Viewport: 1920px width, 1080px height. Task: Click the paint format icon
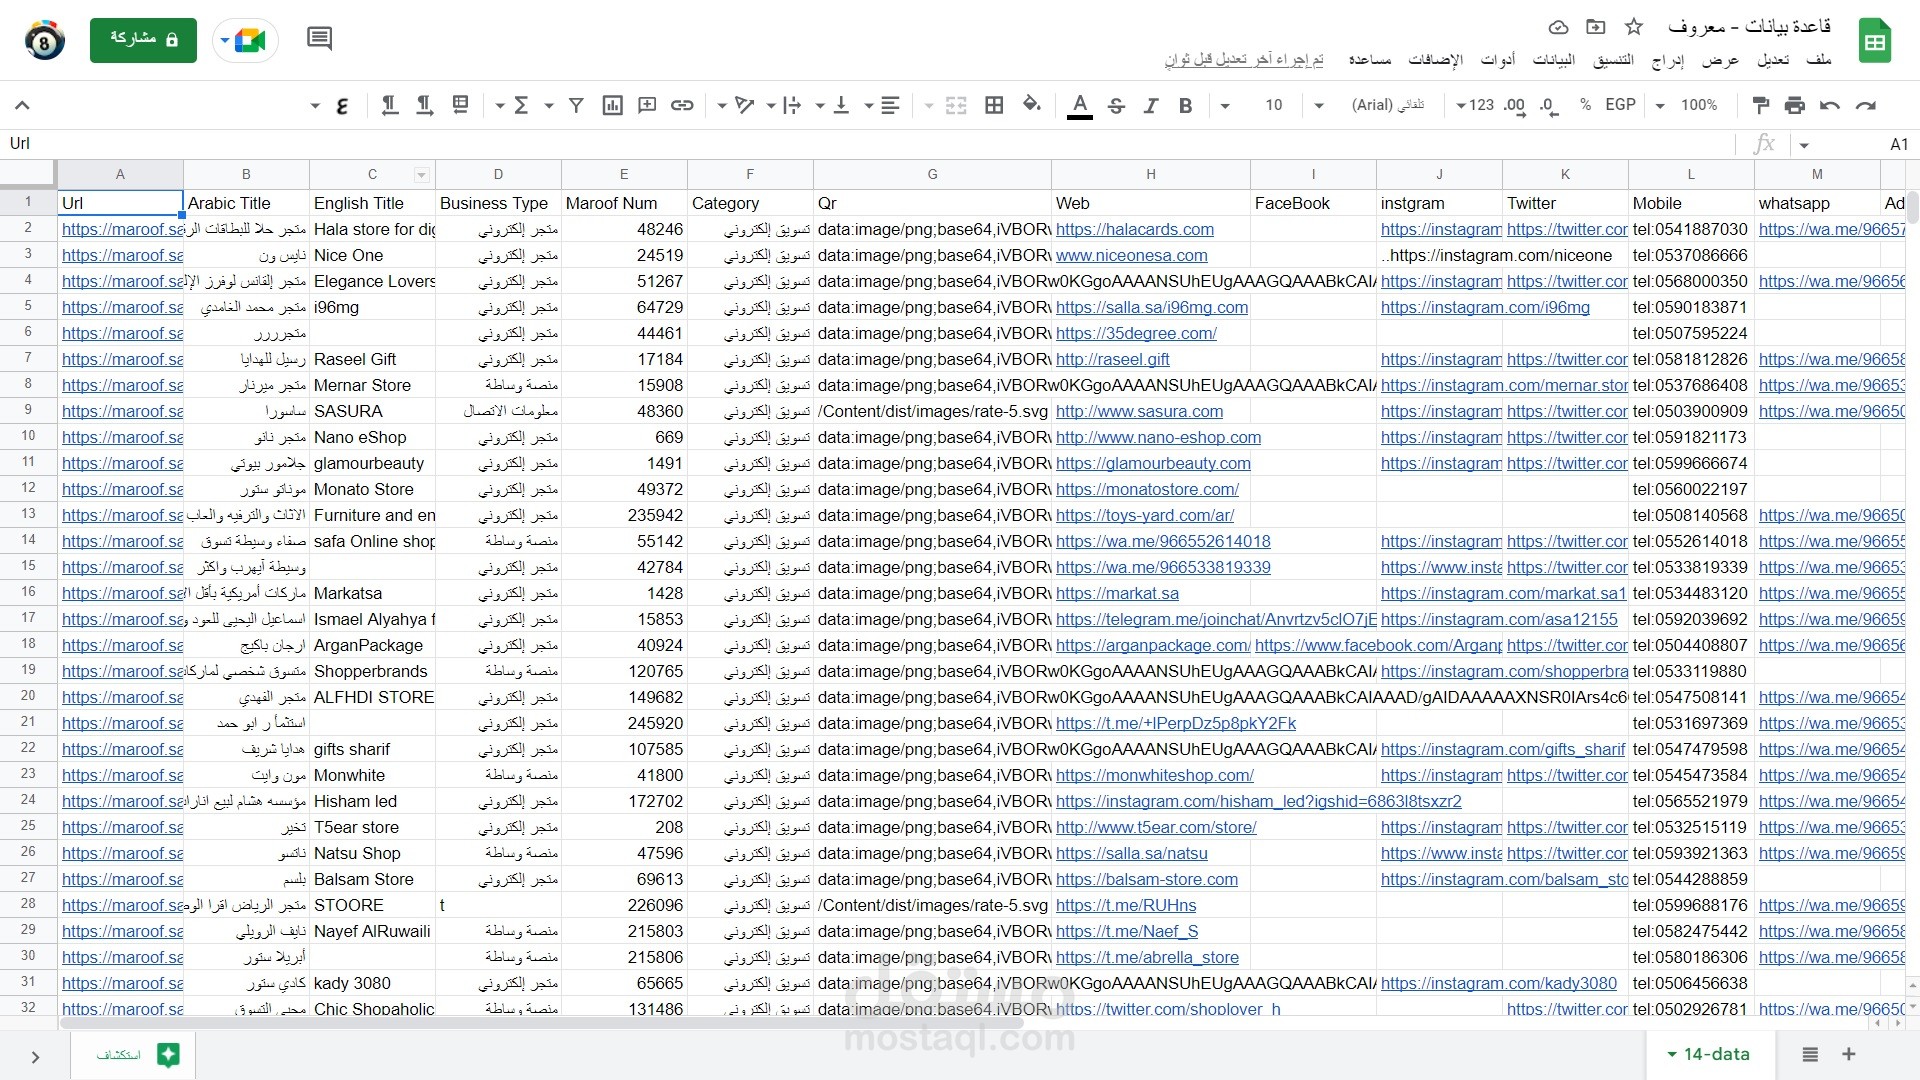(x=1761, y=105)
